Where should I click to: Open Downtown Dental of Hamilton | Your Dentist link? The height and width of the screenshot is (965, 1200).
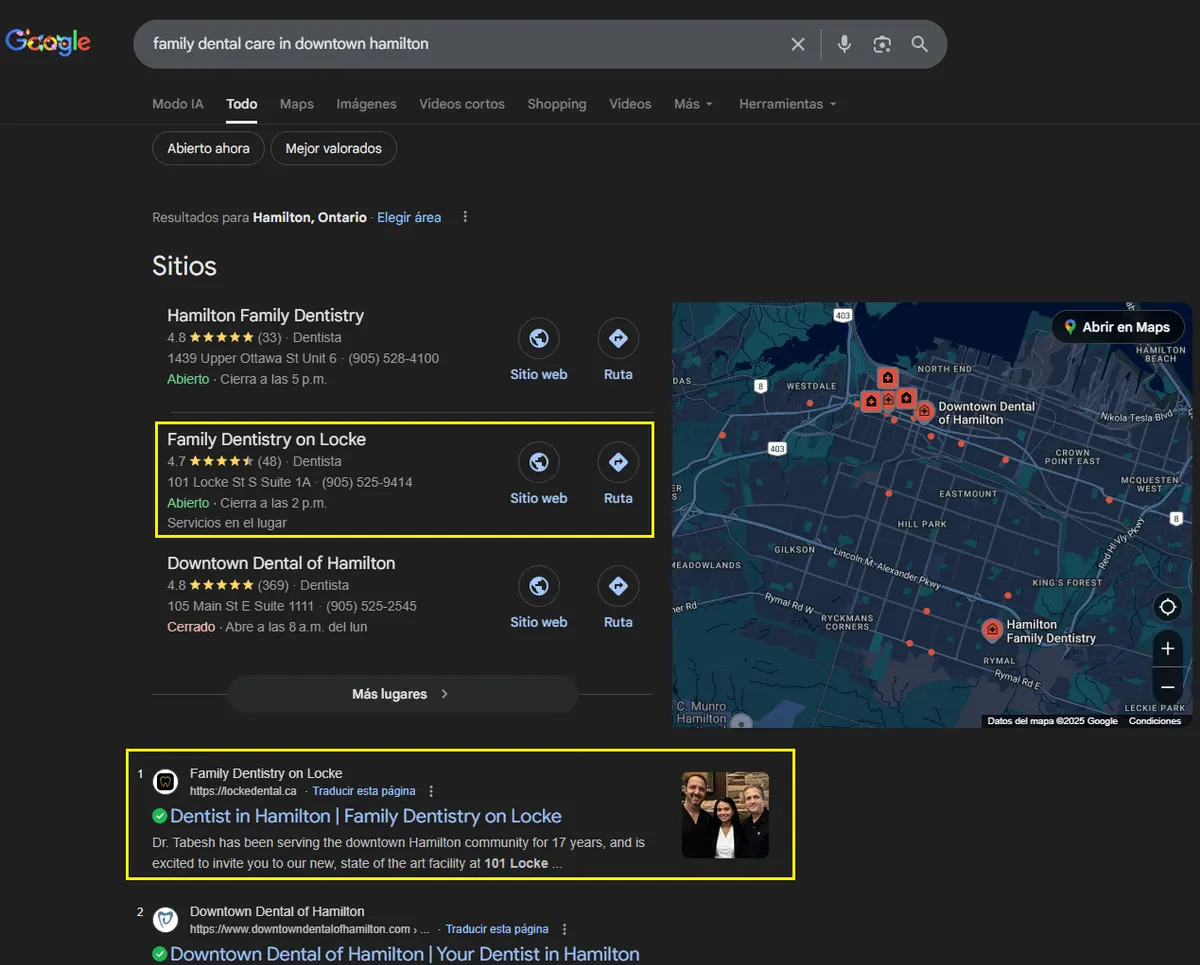pos(405,954)
